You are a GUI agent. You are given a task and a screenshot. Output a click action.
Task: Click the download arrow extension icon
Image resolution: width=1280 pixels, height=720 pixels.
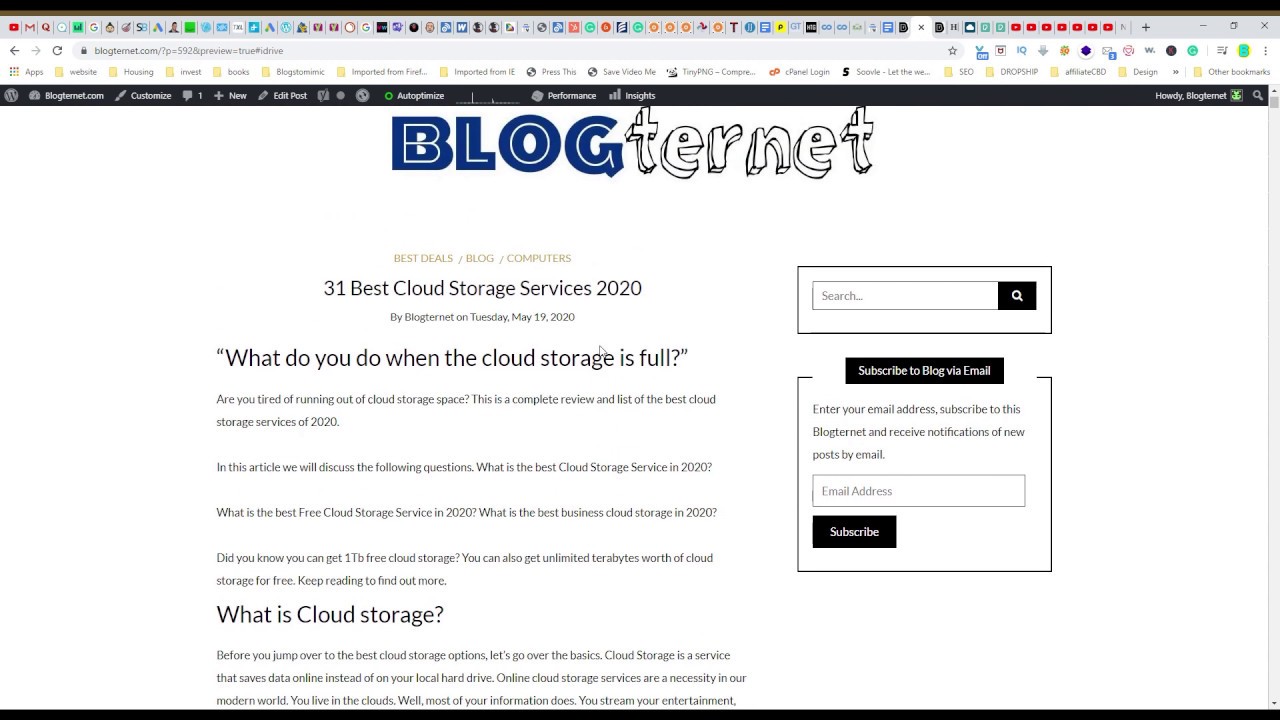(1043, 50)
